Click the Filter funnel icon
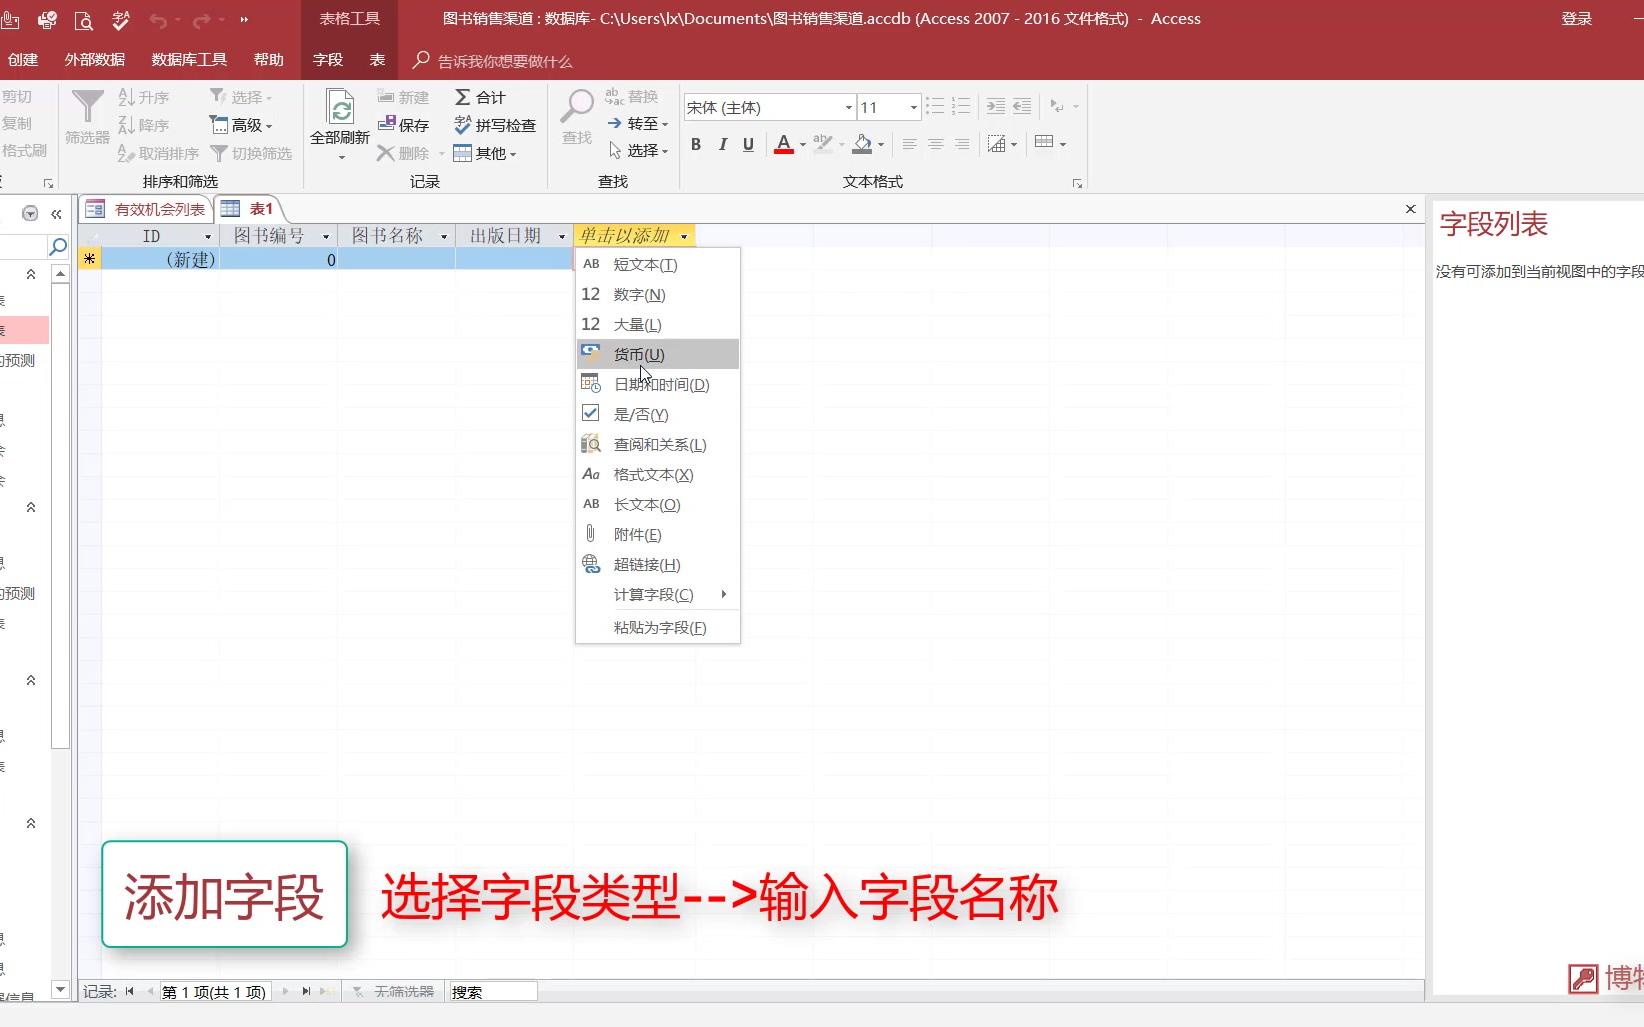This screenshot has height=1027, width=1644. [87, 108]
